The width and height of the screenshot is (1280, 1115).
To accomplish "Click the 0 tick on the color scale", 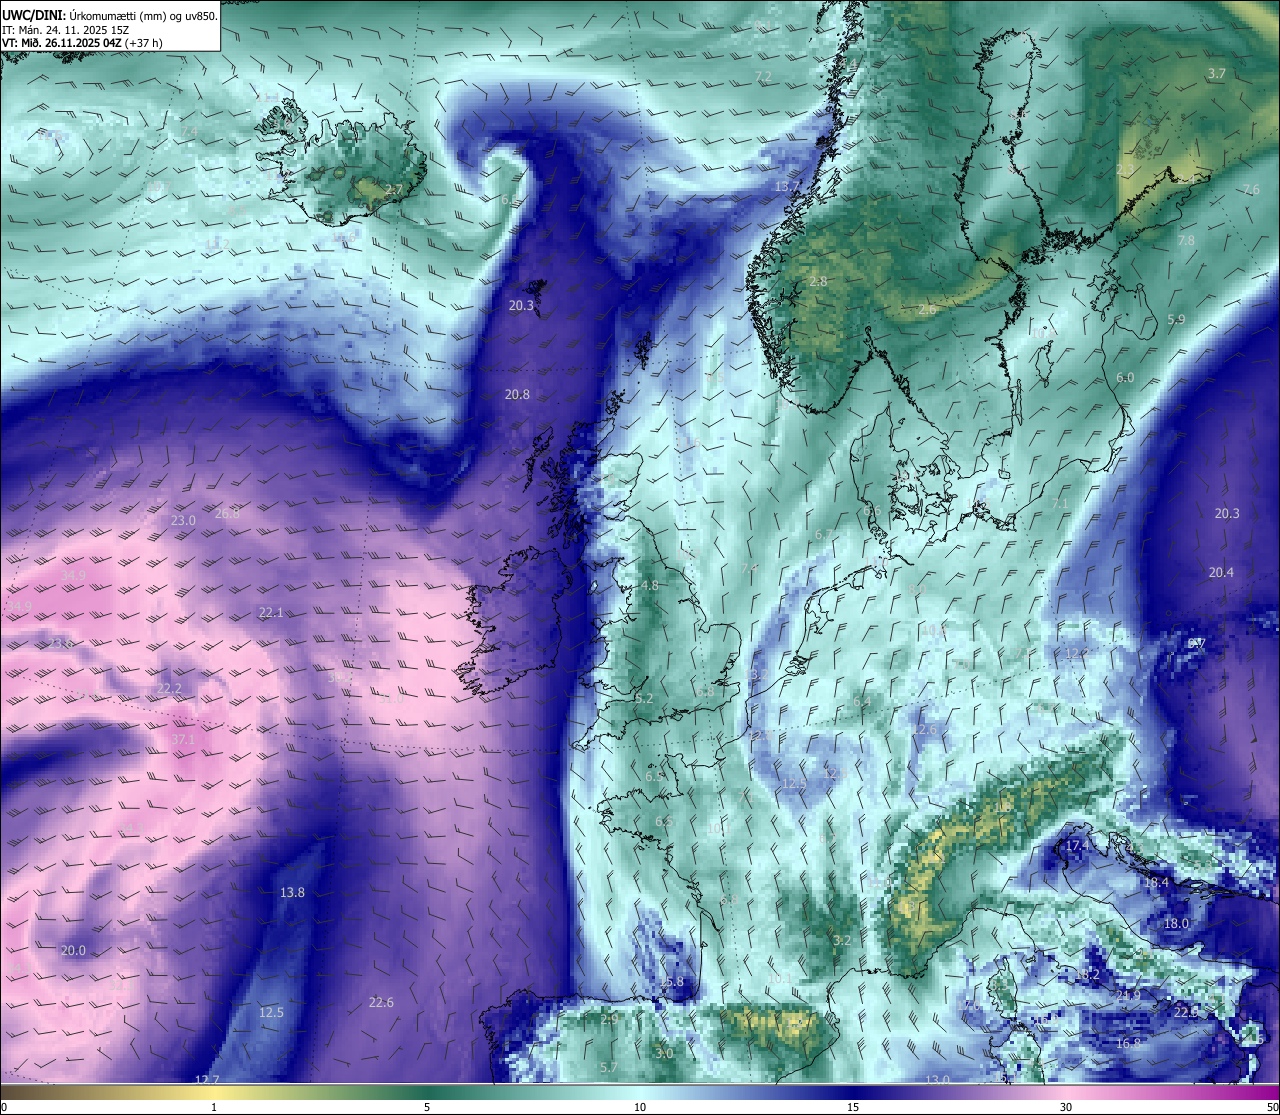I will coord(3,1107).
